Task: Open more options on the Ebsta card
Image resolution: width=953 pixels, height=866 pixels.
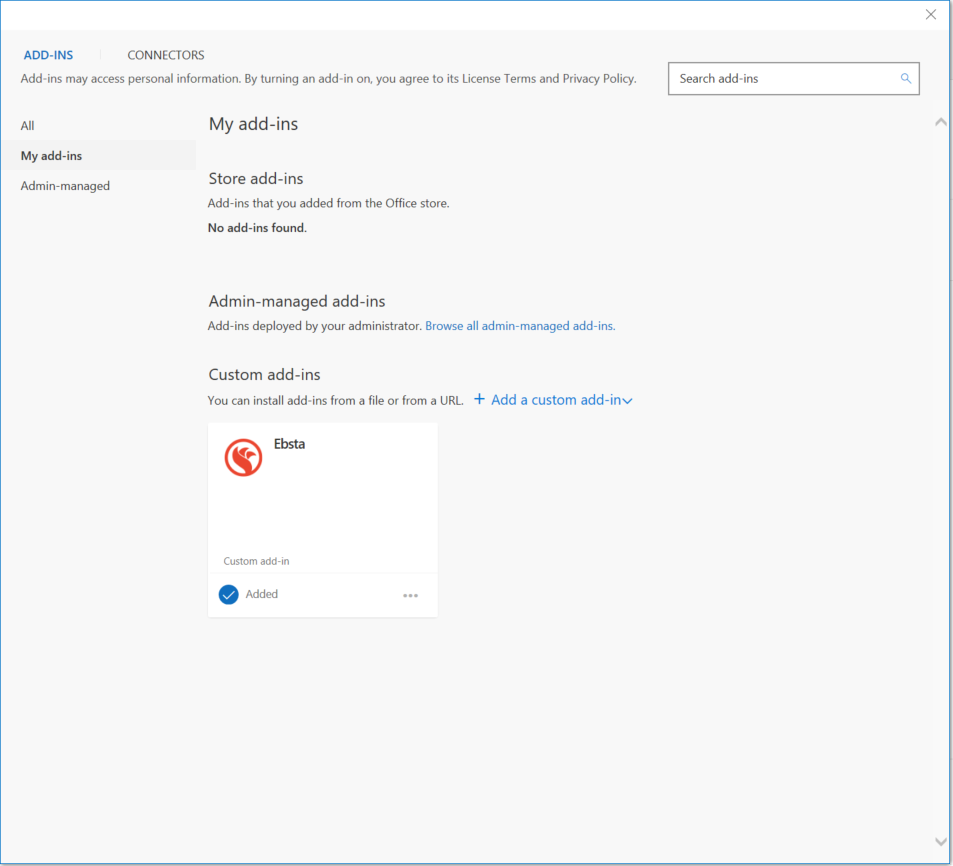Action: click(x=410, y=594)
